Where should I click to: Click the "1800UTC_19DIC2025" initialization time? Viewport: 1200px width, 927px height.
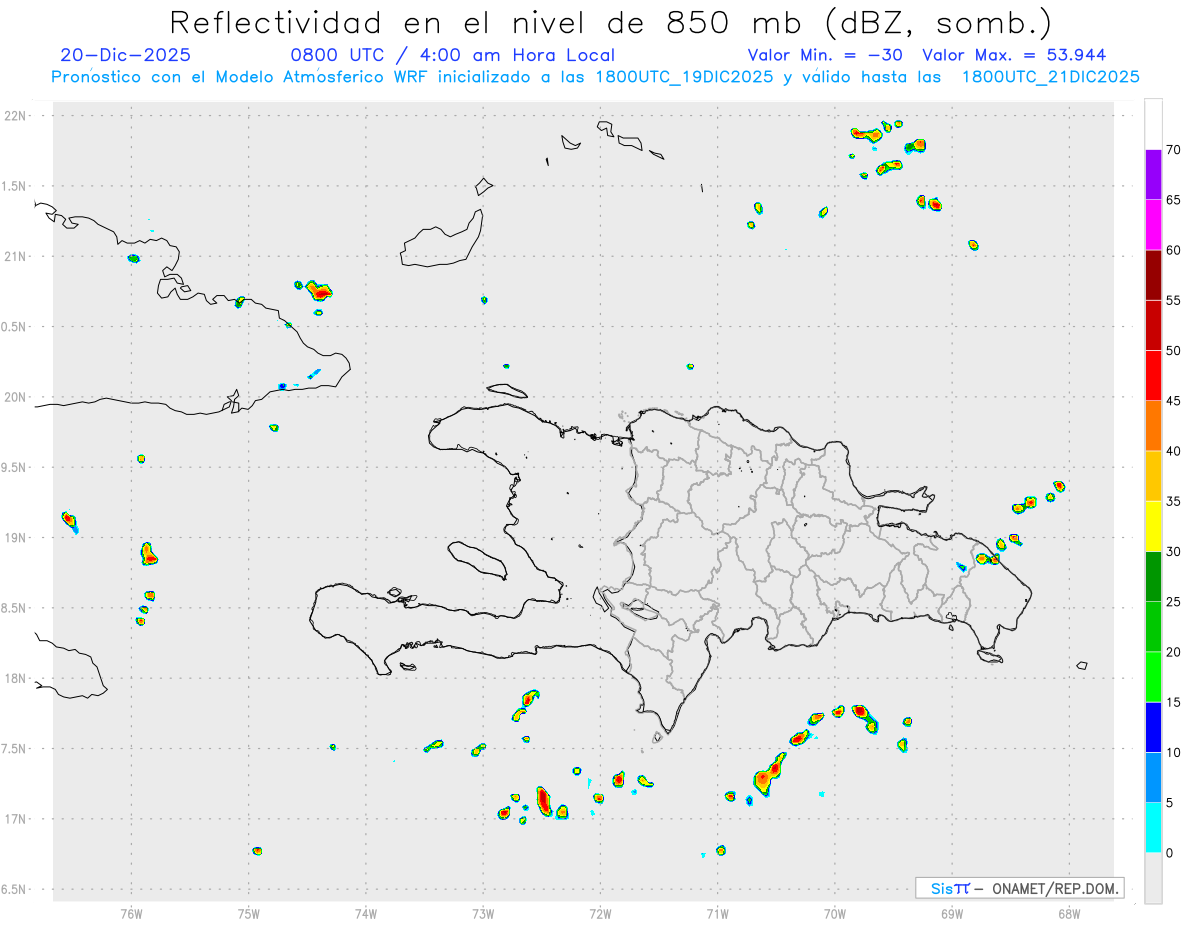(x=680, y=77)
